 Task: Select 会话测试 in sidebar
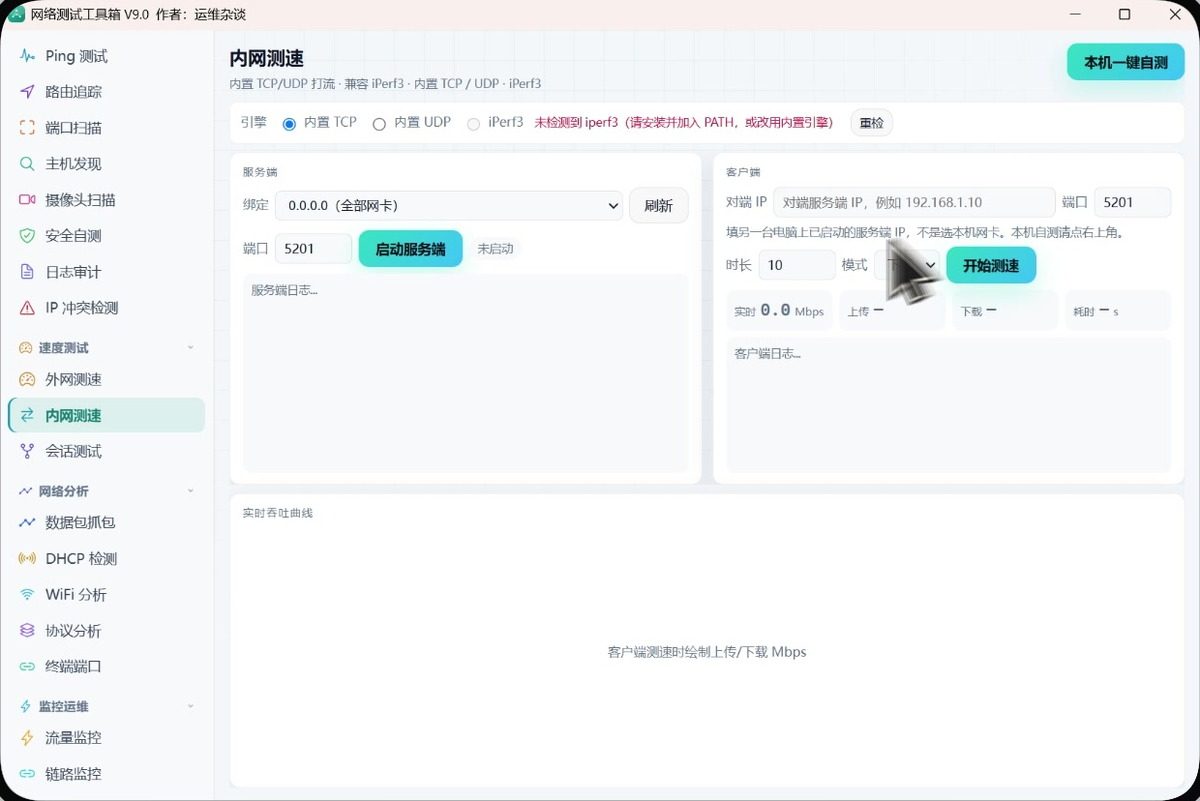point(106,452)
